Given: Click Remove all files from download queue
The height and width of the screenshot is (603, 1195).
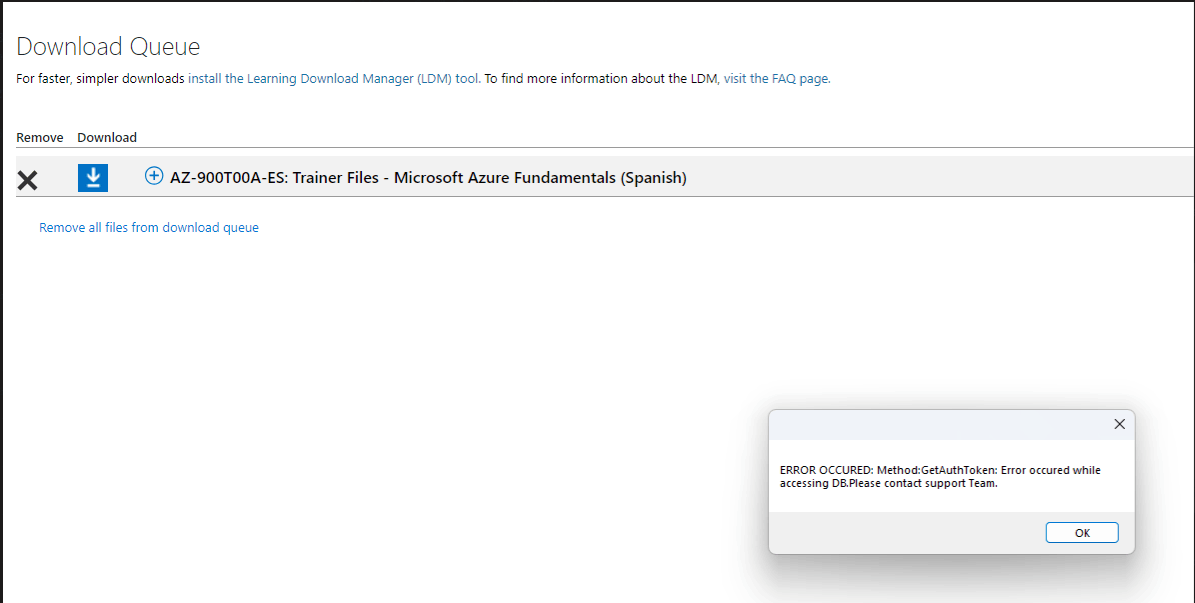Looking at the screenshot, I should click(x=149, y=227).
